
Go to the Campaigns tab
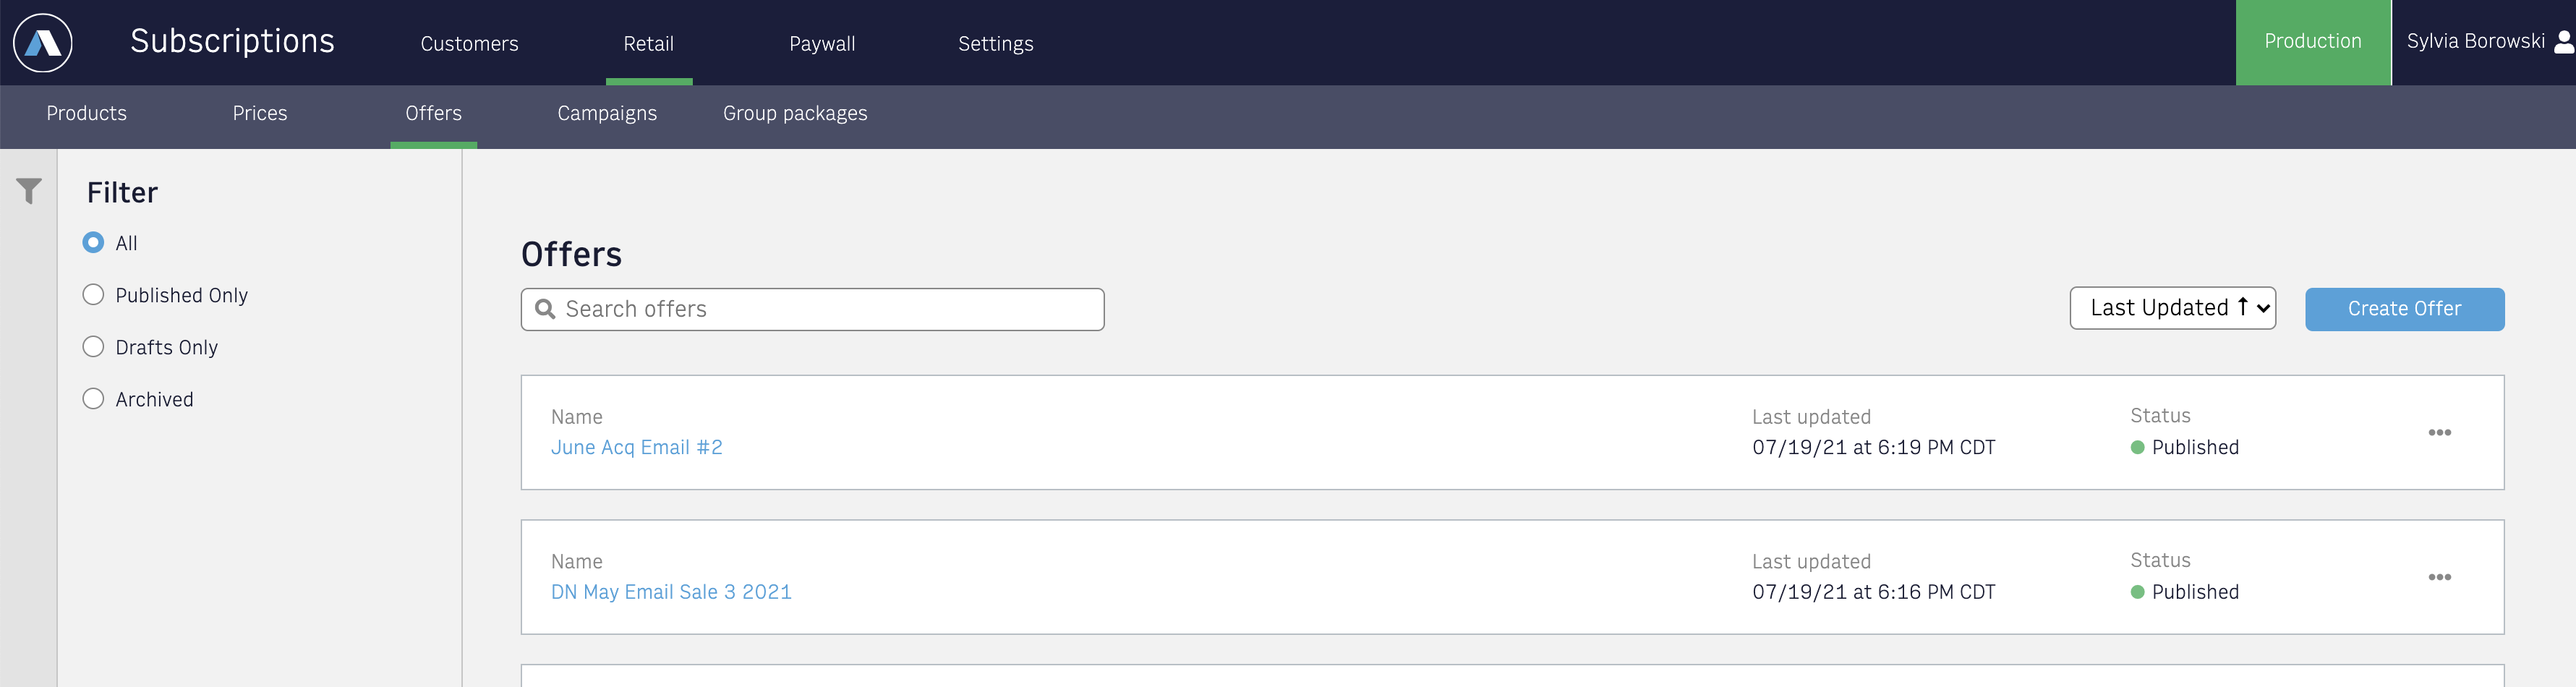tap(607, 113)
